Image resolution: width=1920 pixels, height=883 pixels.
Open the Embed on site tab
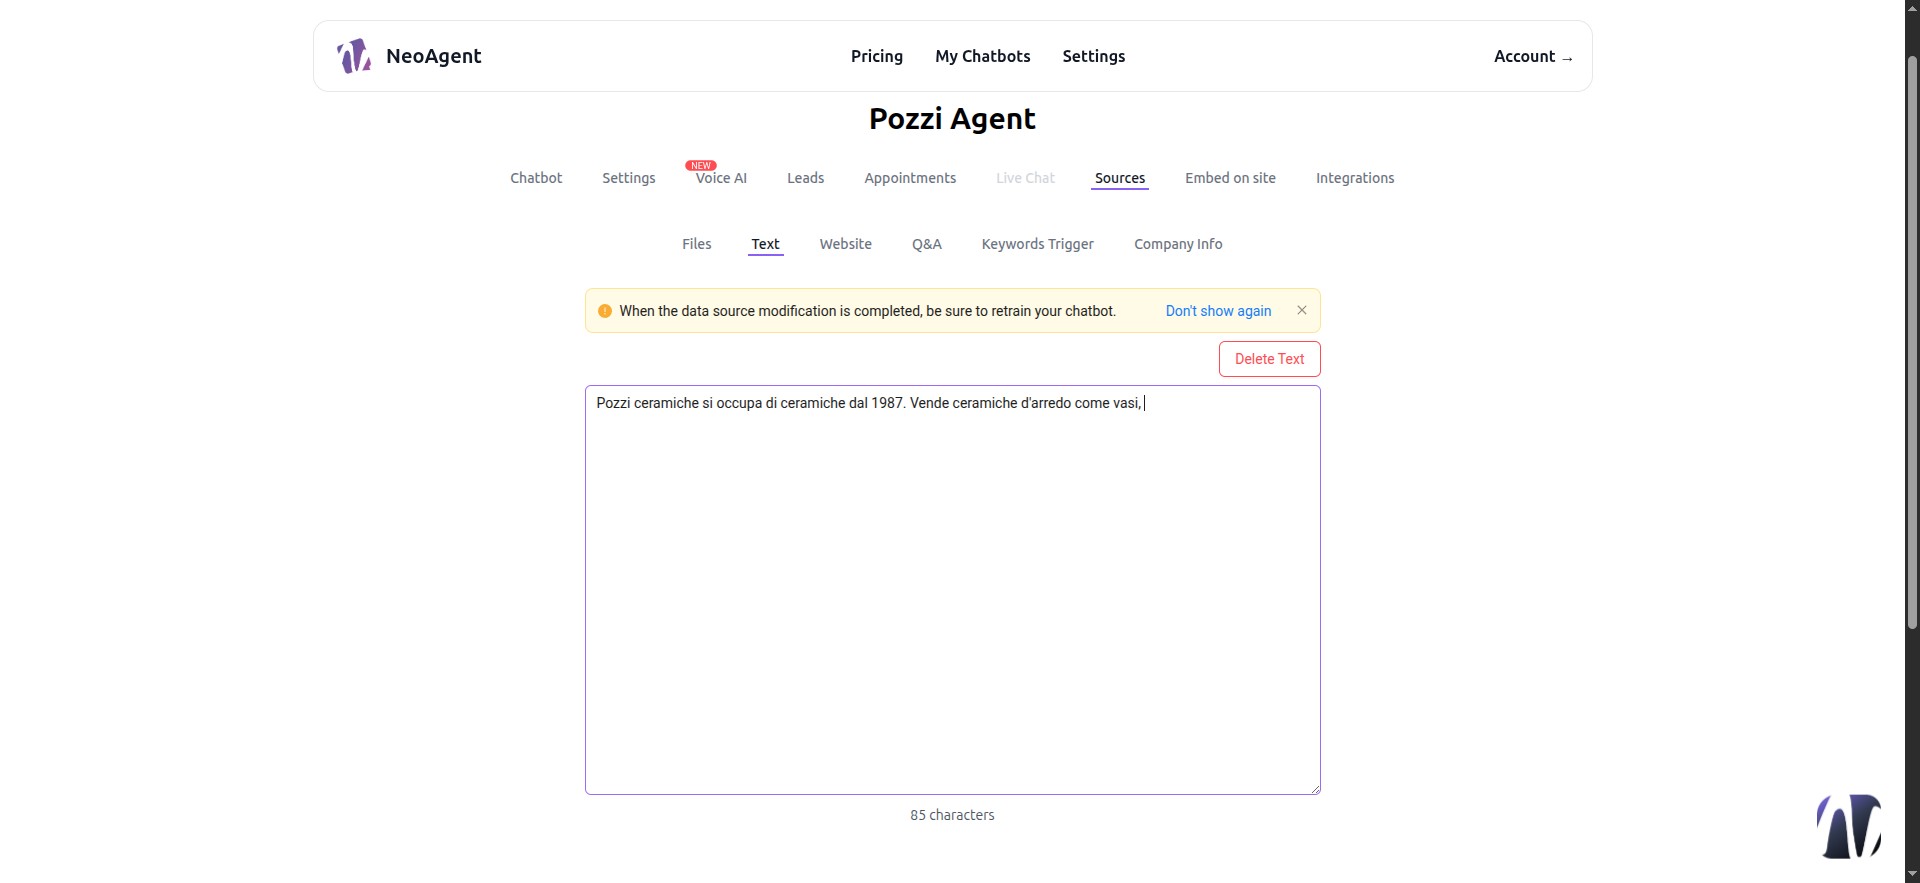[x=1230, y=178]
